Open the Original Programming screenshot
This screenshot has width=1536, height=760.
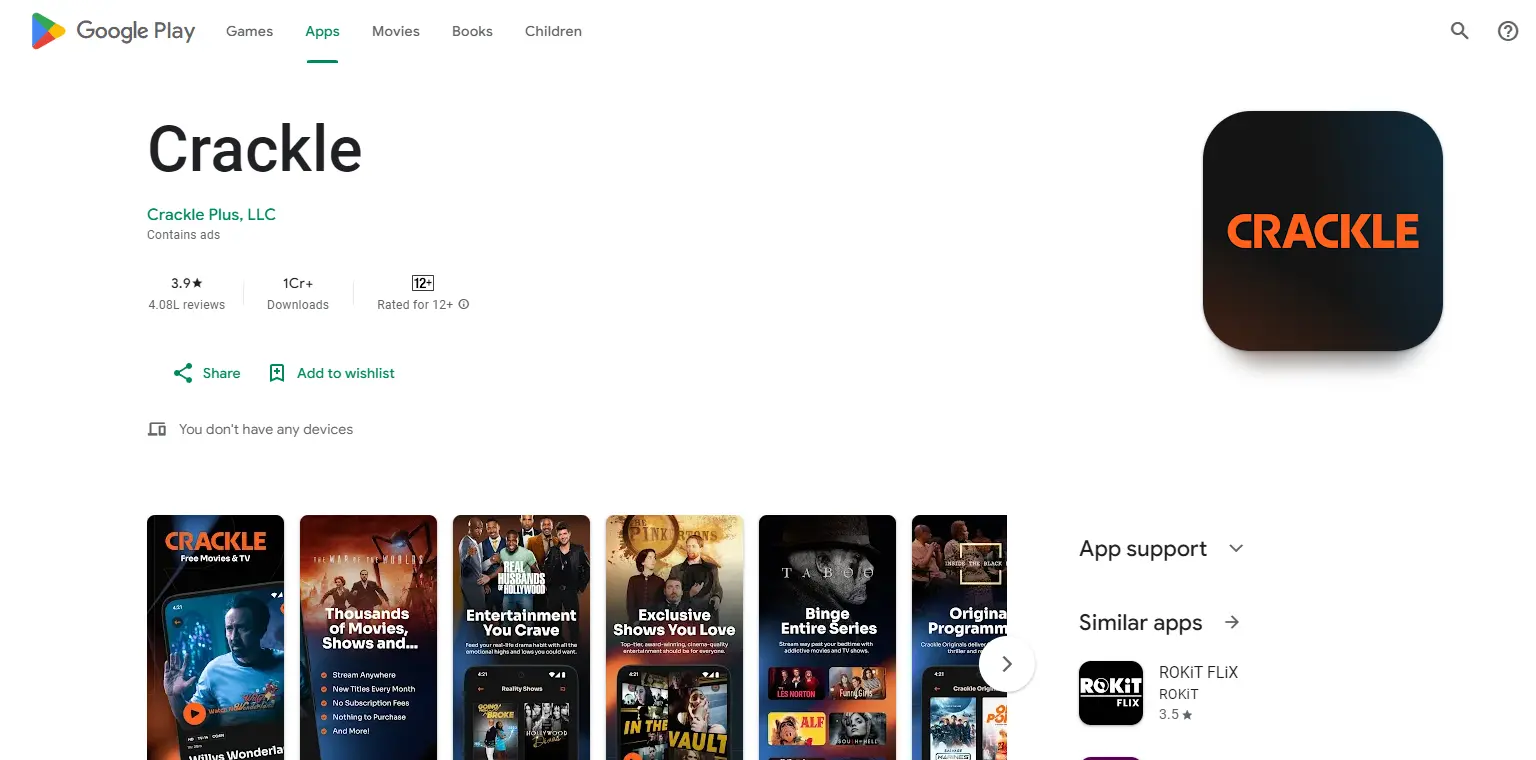[959, 637]
